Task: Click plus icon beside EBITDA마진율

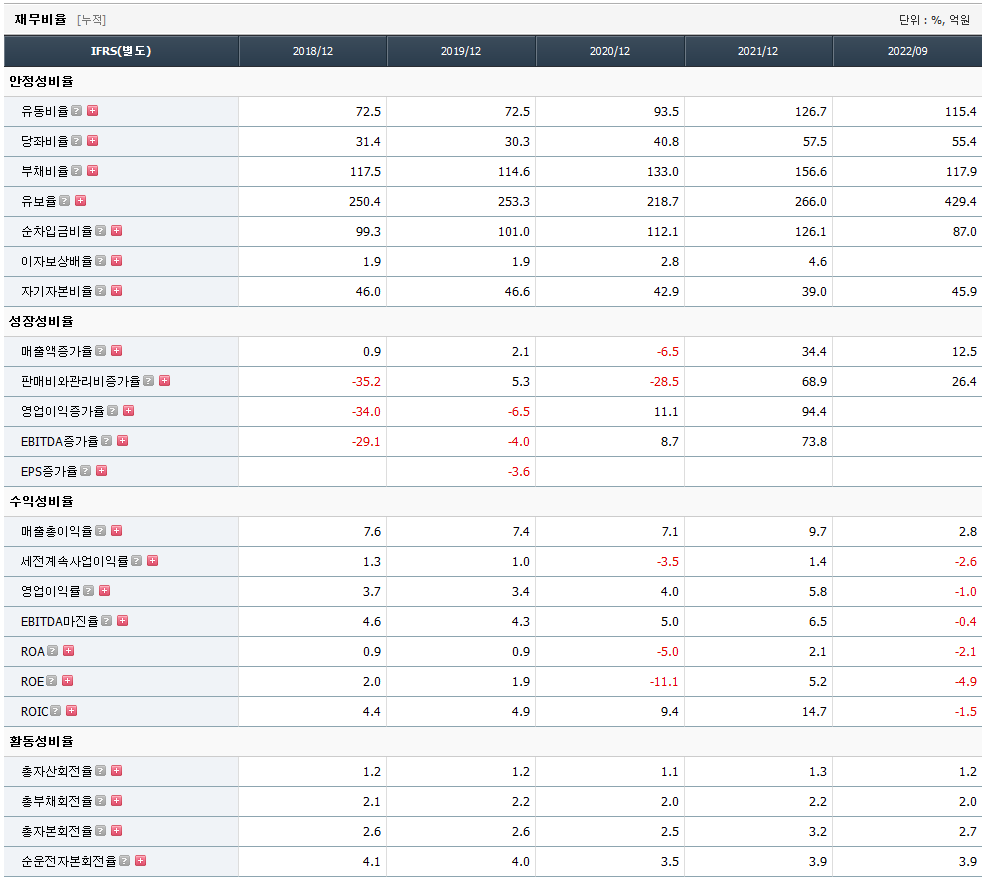Action: pos(123,621)
